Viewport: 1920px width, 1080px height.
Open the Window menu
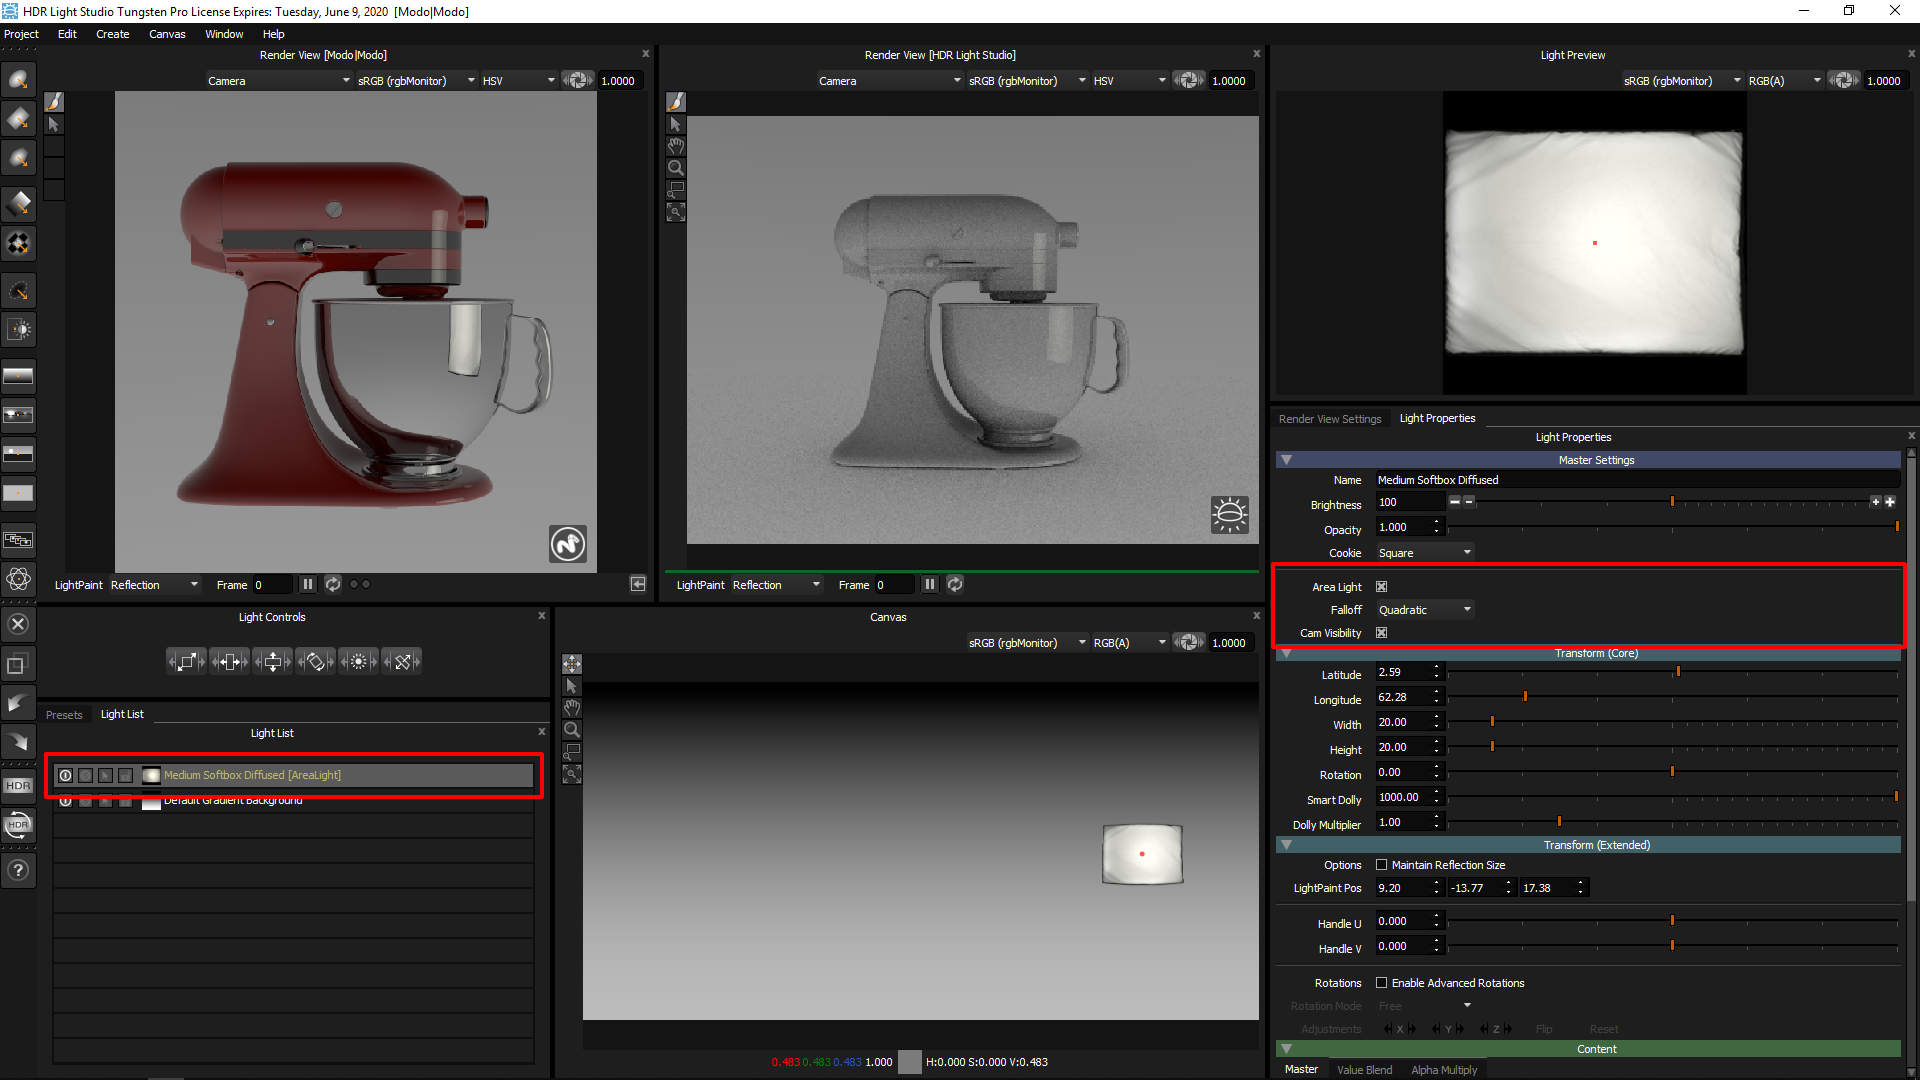224,34
